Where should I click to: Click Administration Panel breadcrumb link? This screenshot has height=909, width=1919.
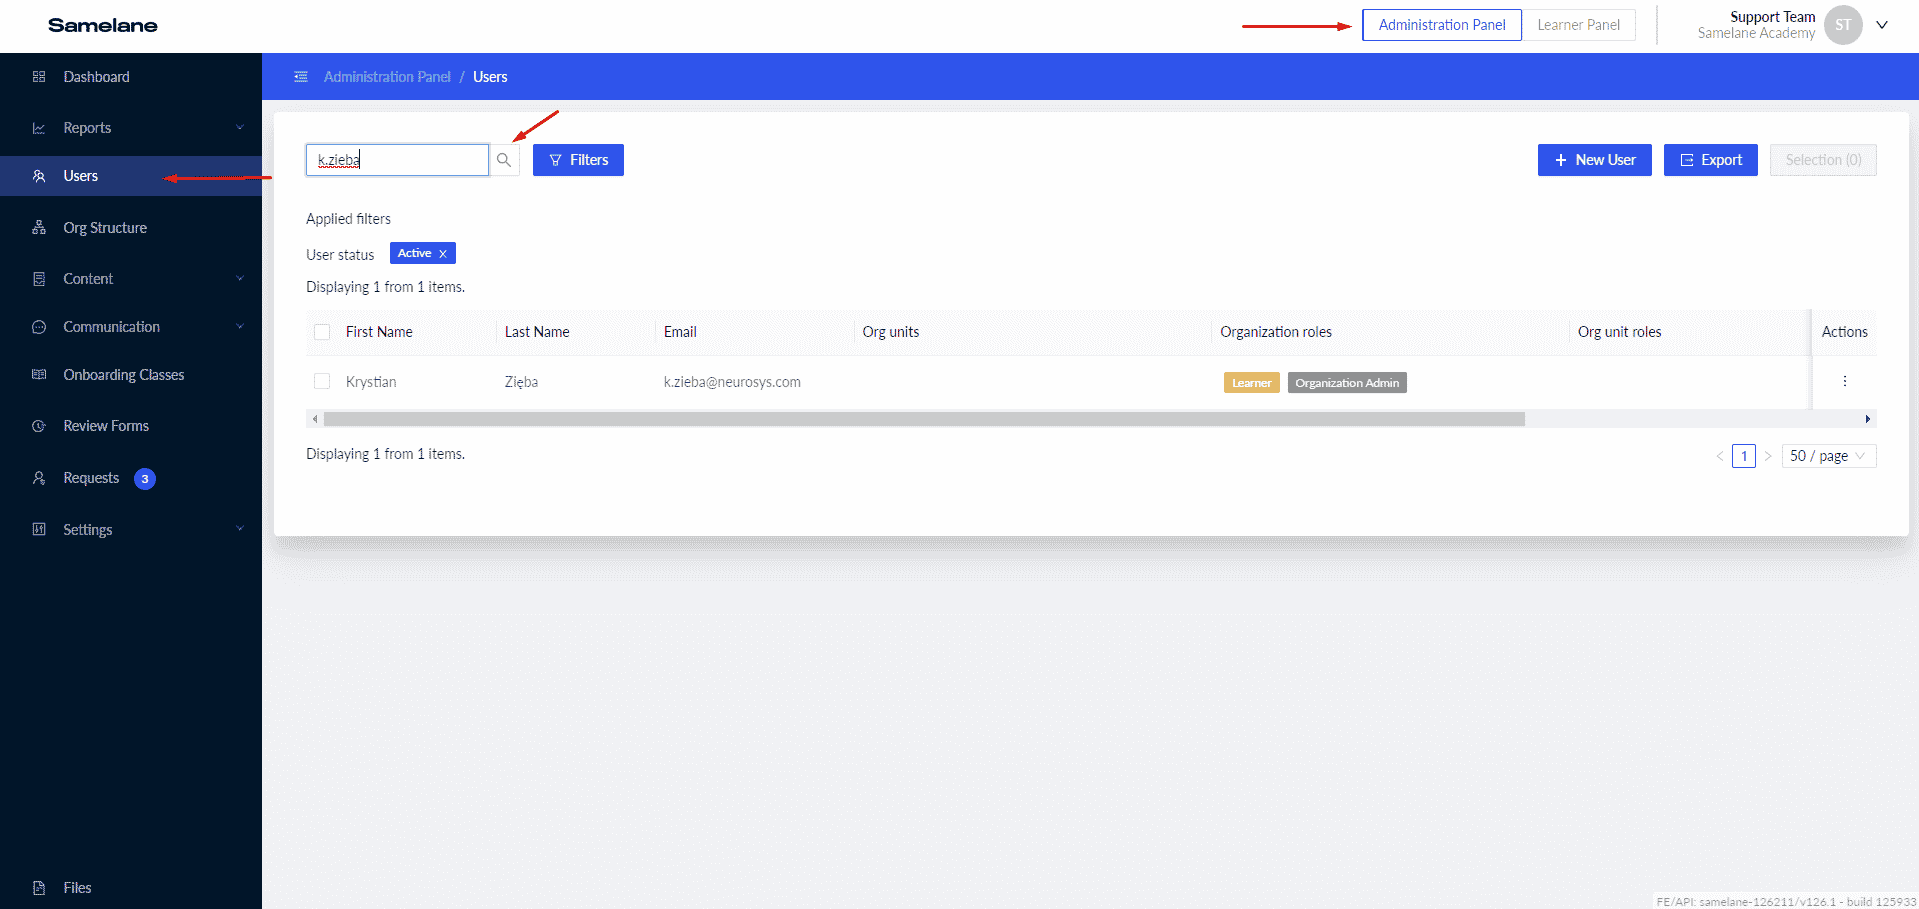[x=387, y=77]
